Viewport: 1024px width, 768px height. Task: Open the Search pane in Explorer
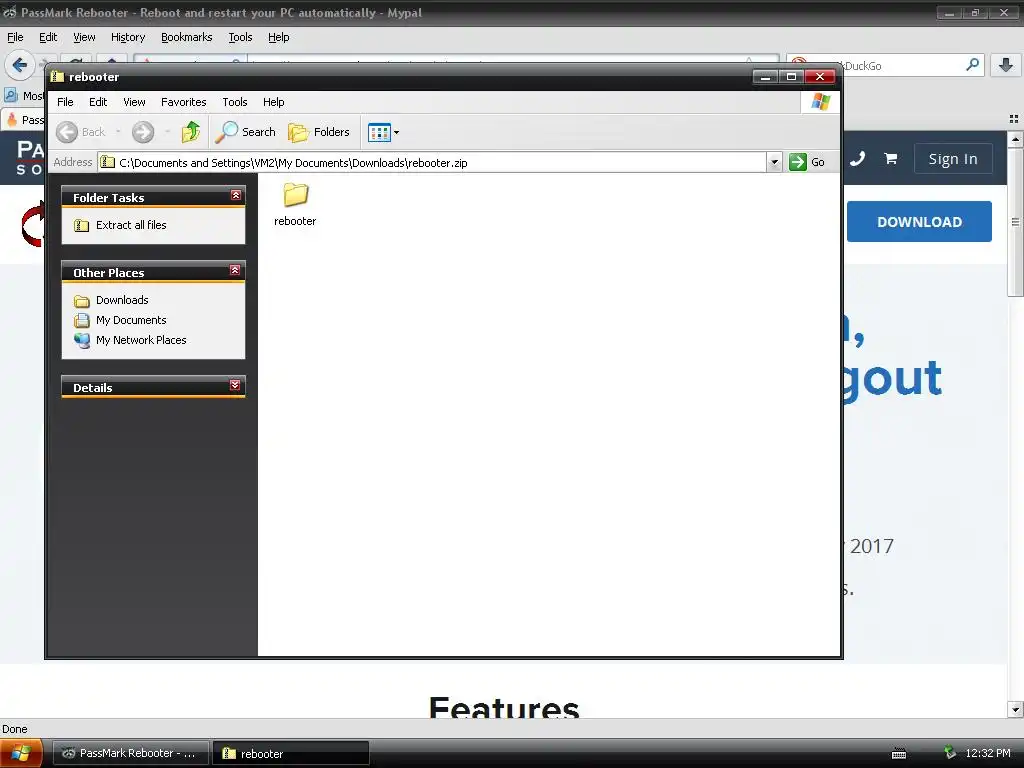[246, 132]
